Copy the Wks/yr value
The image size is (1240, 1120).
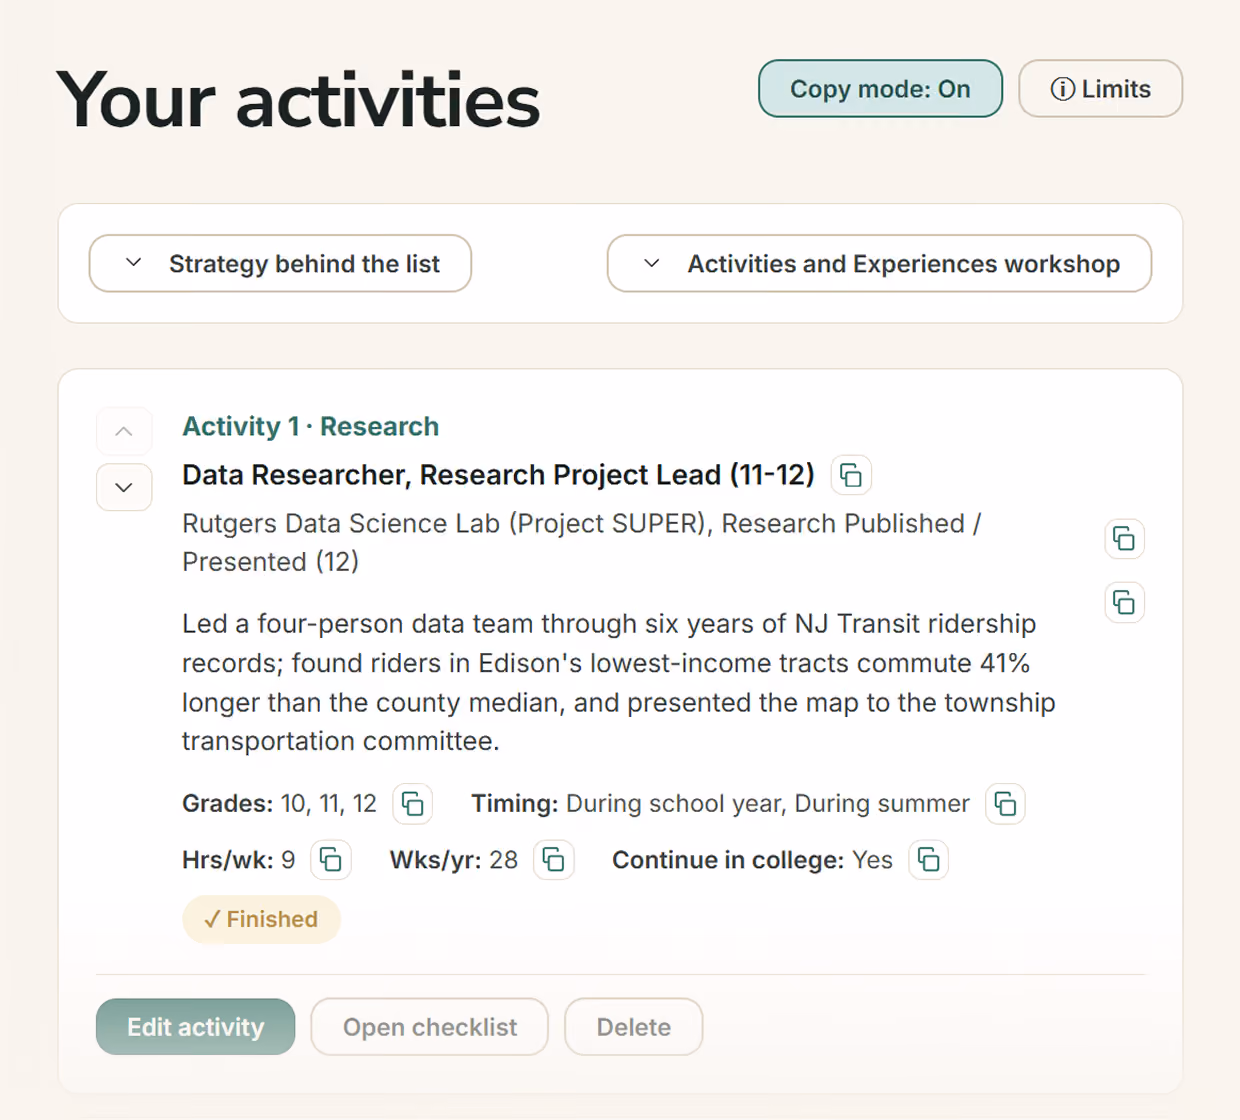(554, 860)
